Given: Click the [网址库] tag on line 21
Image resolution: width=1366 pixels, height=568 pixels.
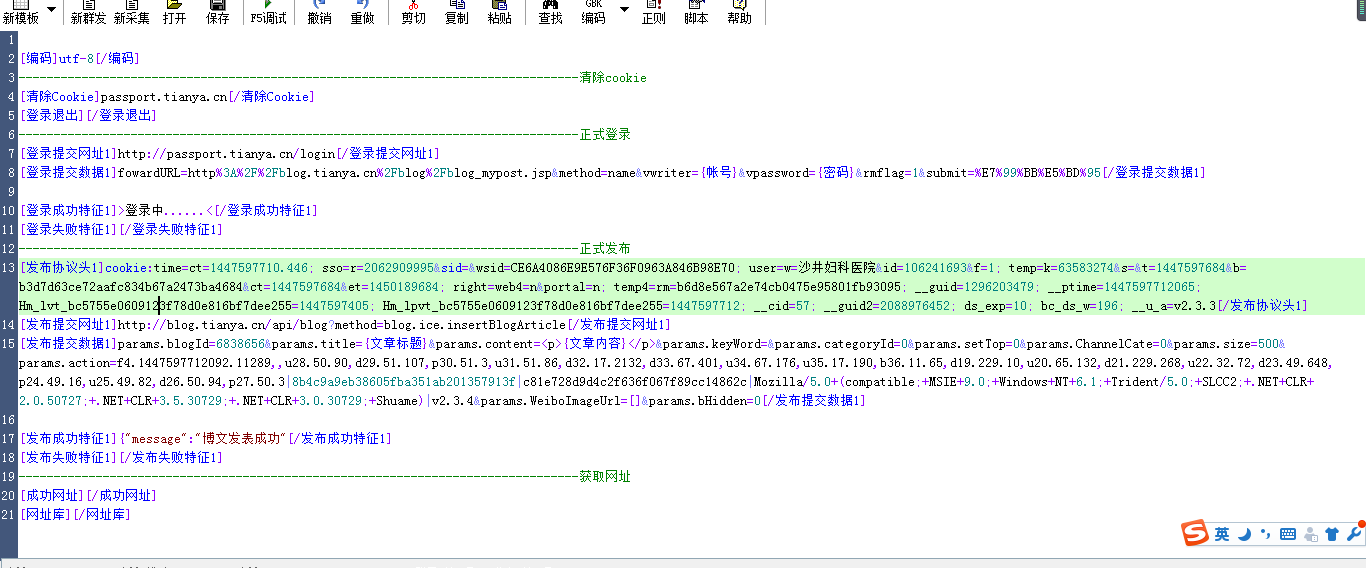Looking at the screenshot, I should (x=46, y=515).
